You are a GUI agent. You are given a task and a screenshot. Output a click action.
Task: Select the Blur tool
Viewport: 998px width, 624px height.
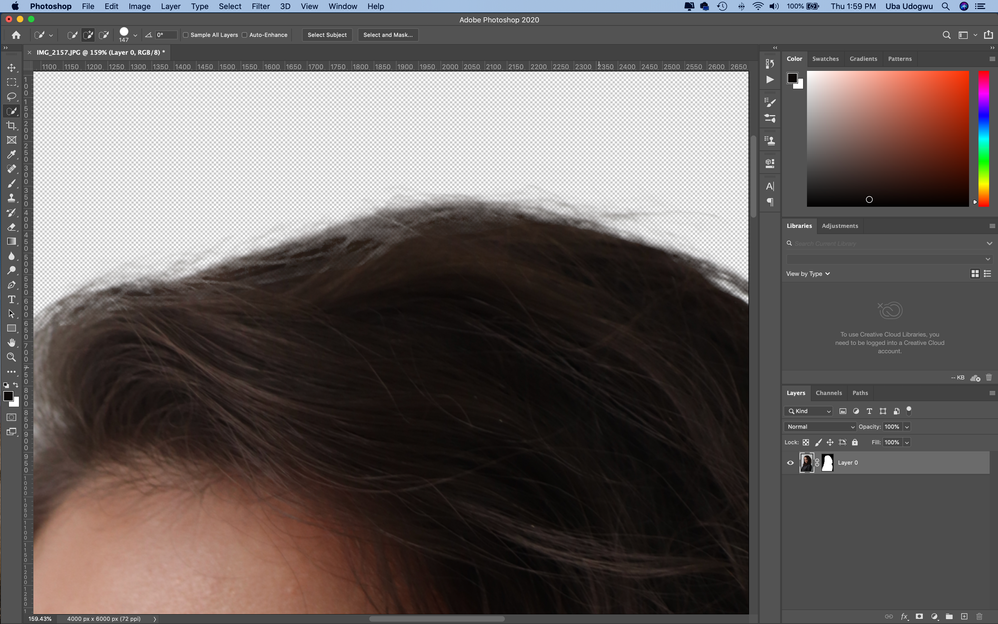(x=11, y=256)
